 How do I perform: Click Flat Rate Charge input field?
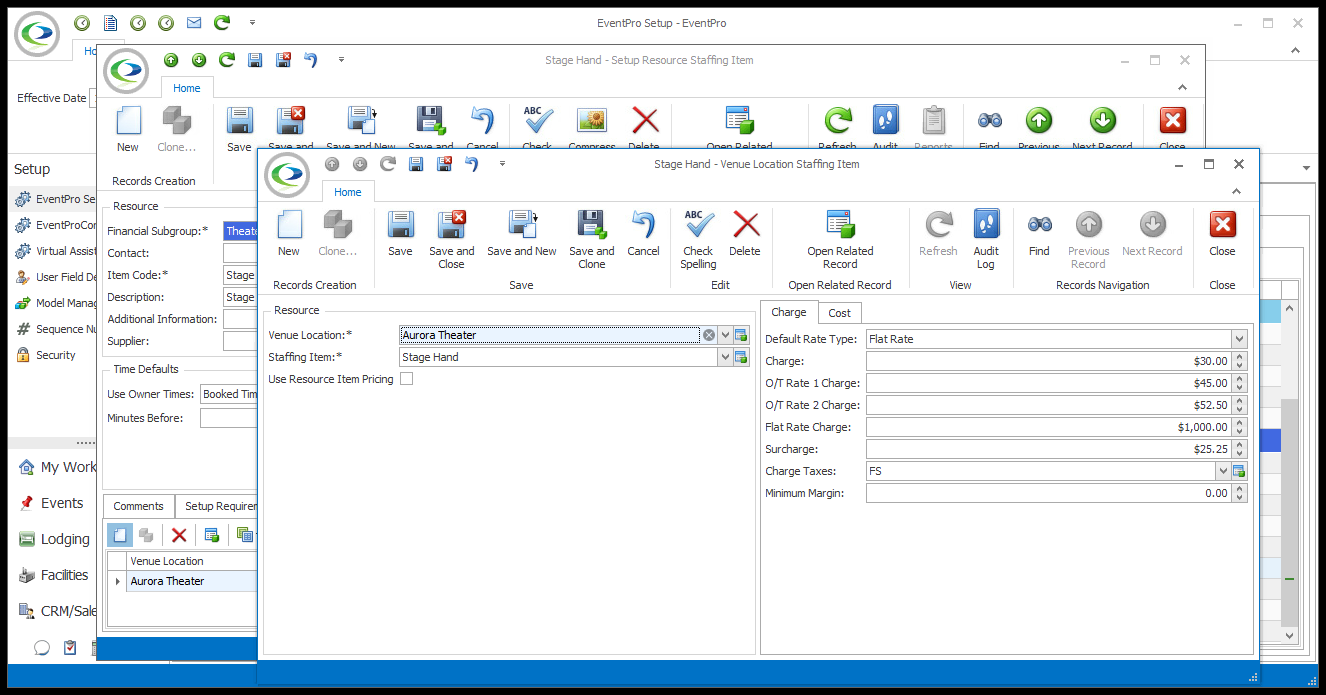tap(1049, 427)
